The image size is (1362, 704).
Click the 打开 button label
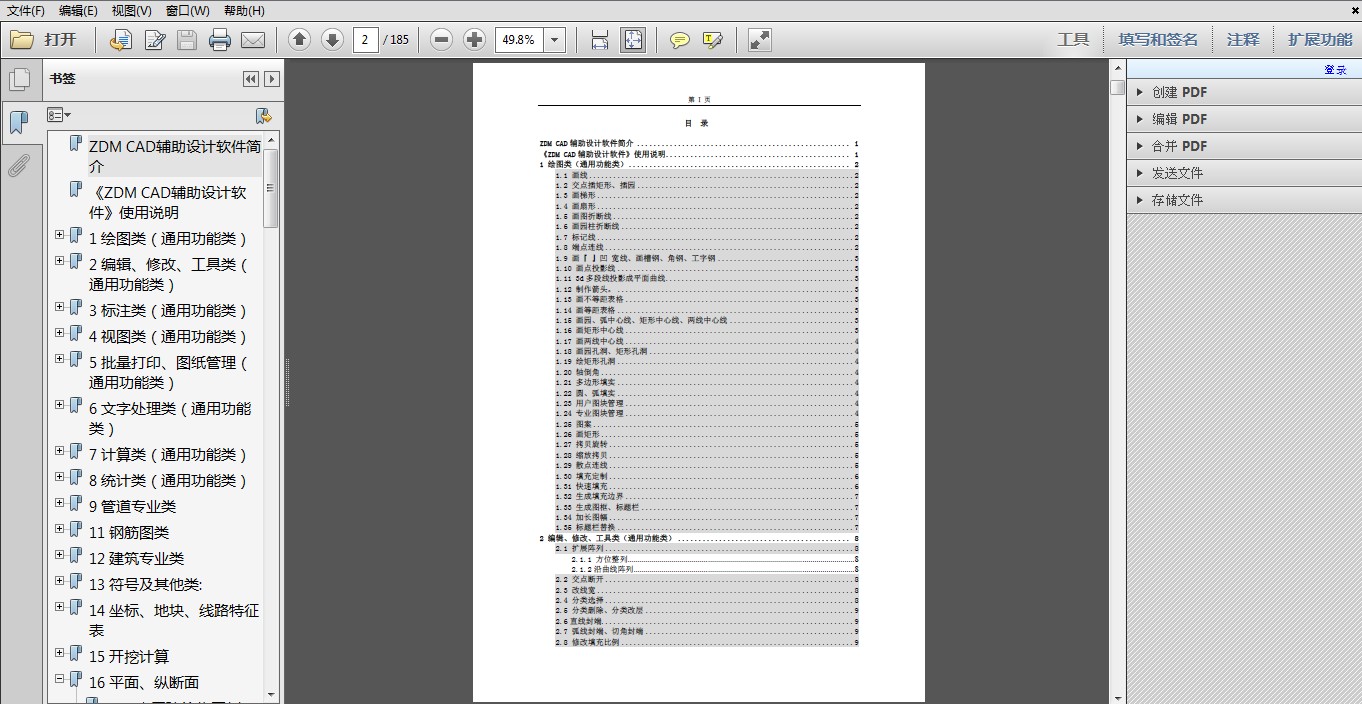(x=60, y=40)
